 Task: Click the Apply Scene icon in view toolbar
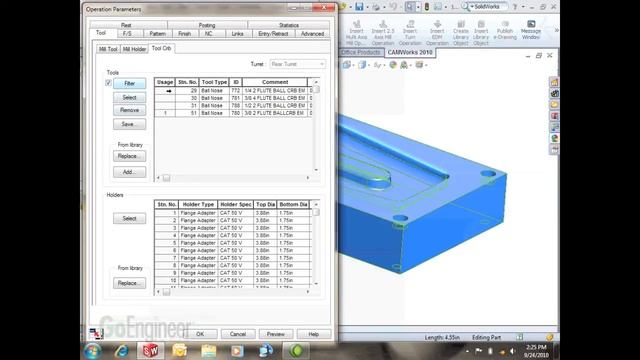[404, 65]
